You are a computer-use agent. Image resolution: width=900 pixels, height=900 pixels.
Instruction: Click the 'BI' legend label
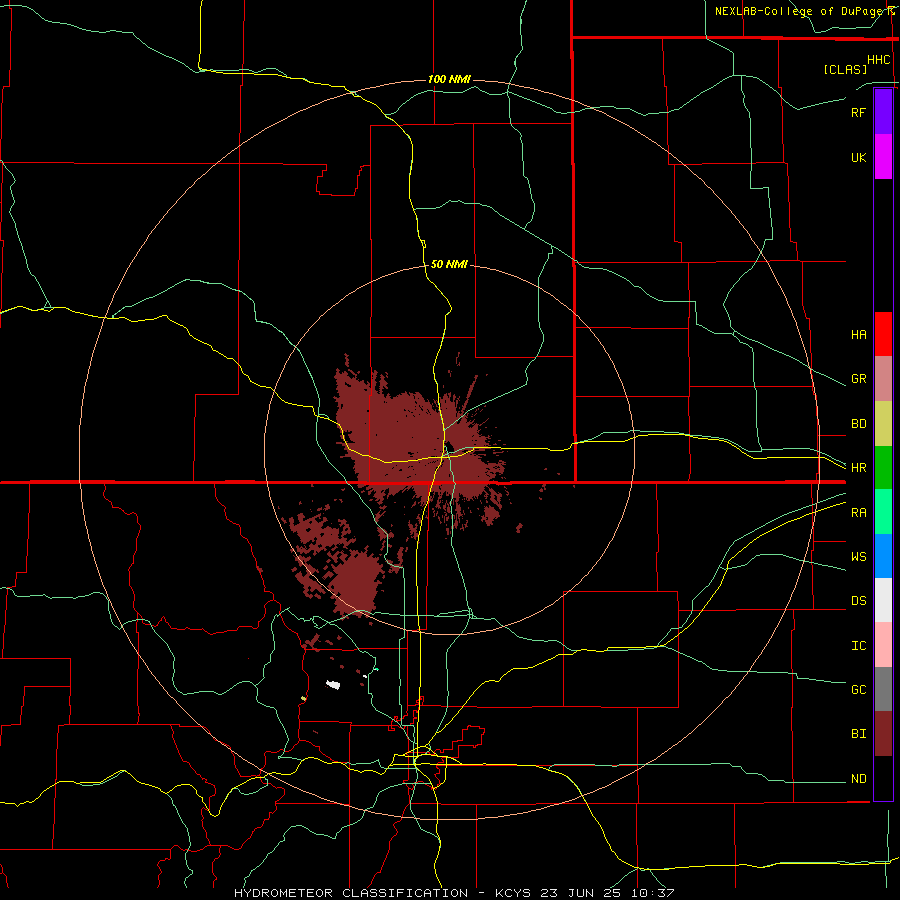(x=858, y=734)
